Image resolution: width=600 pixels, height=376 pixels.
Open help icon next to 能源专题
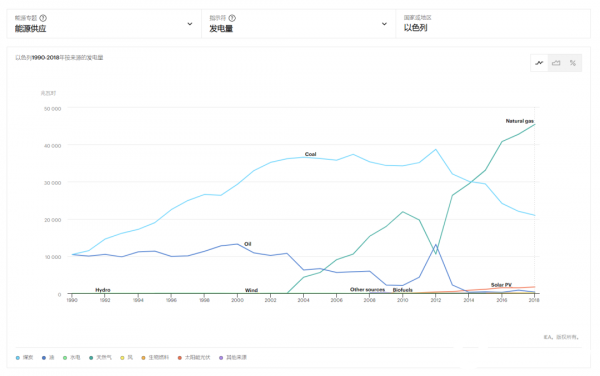click(43, 18)
